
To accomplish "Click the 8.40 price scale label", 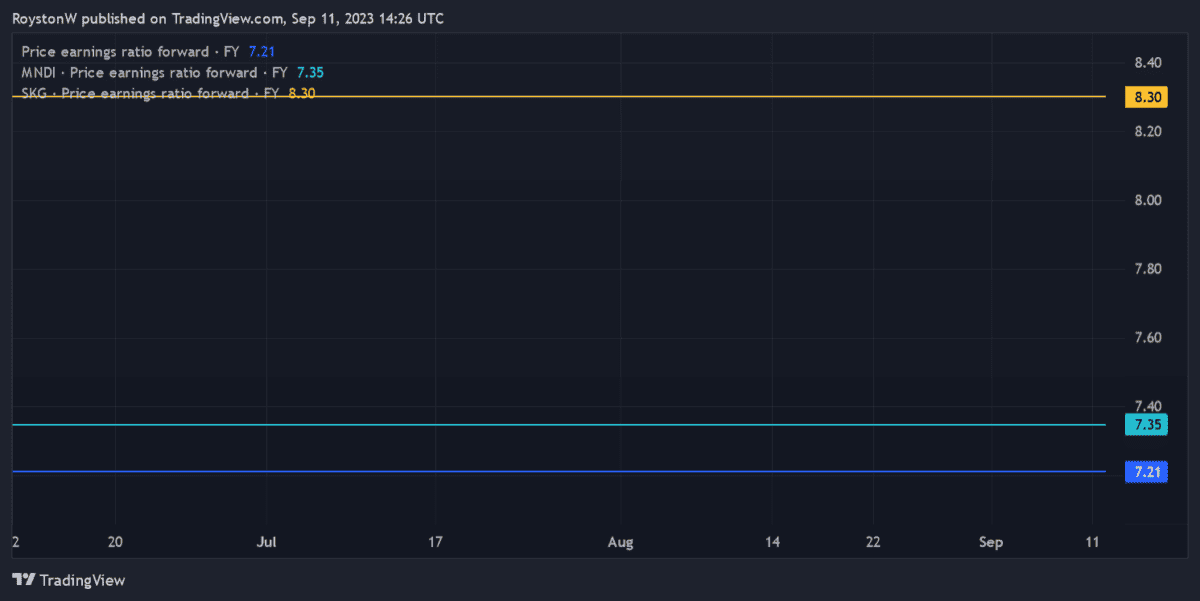I will click(x=1147, y=63).
